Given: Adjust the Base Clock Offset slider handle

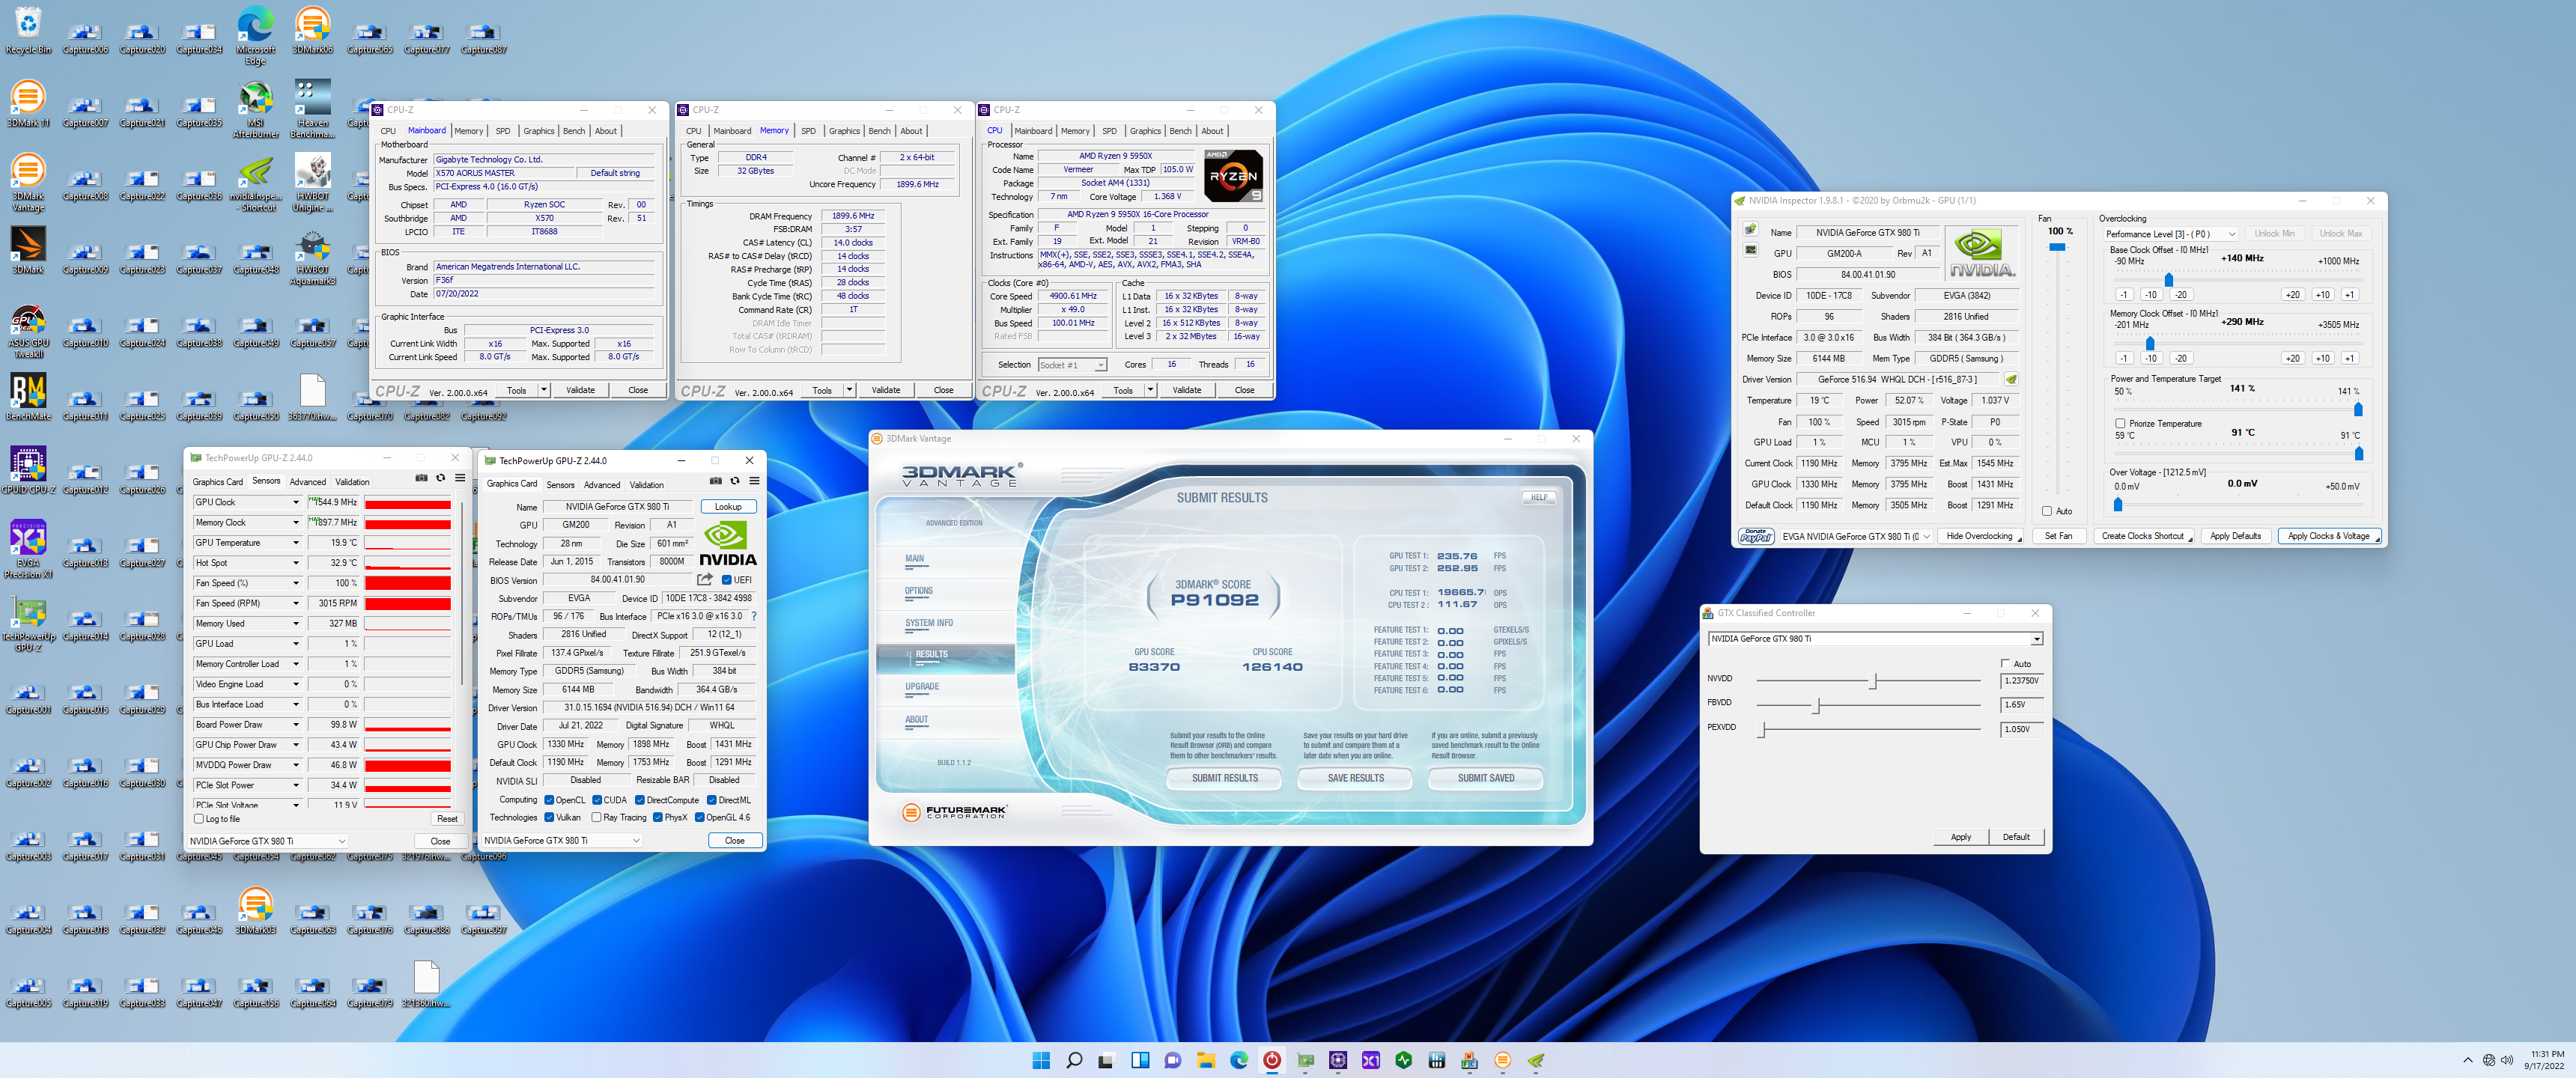Looking at the screenshot, I should coord(2168,279).
